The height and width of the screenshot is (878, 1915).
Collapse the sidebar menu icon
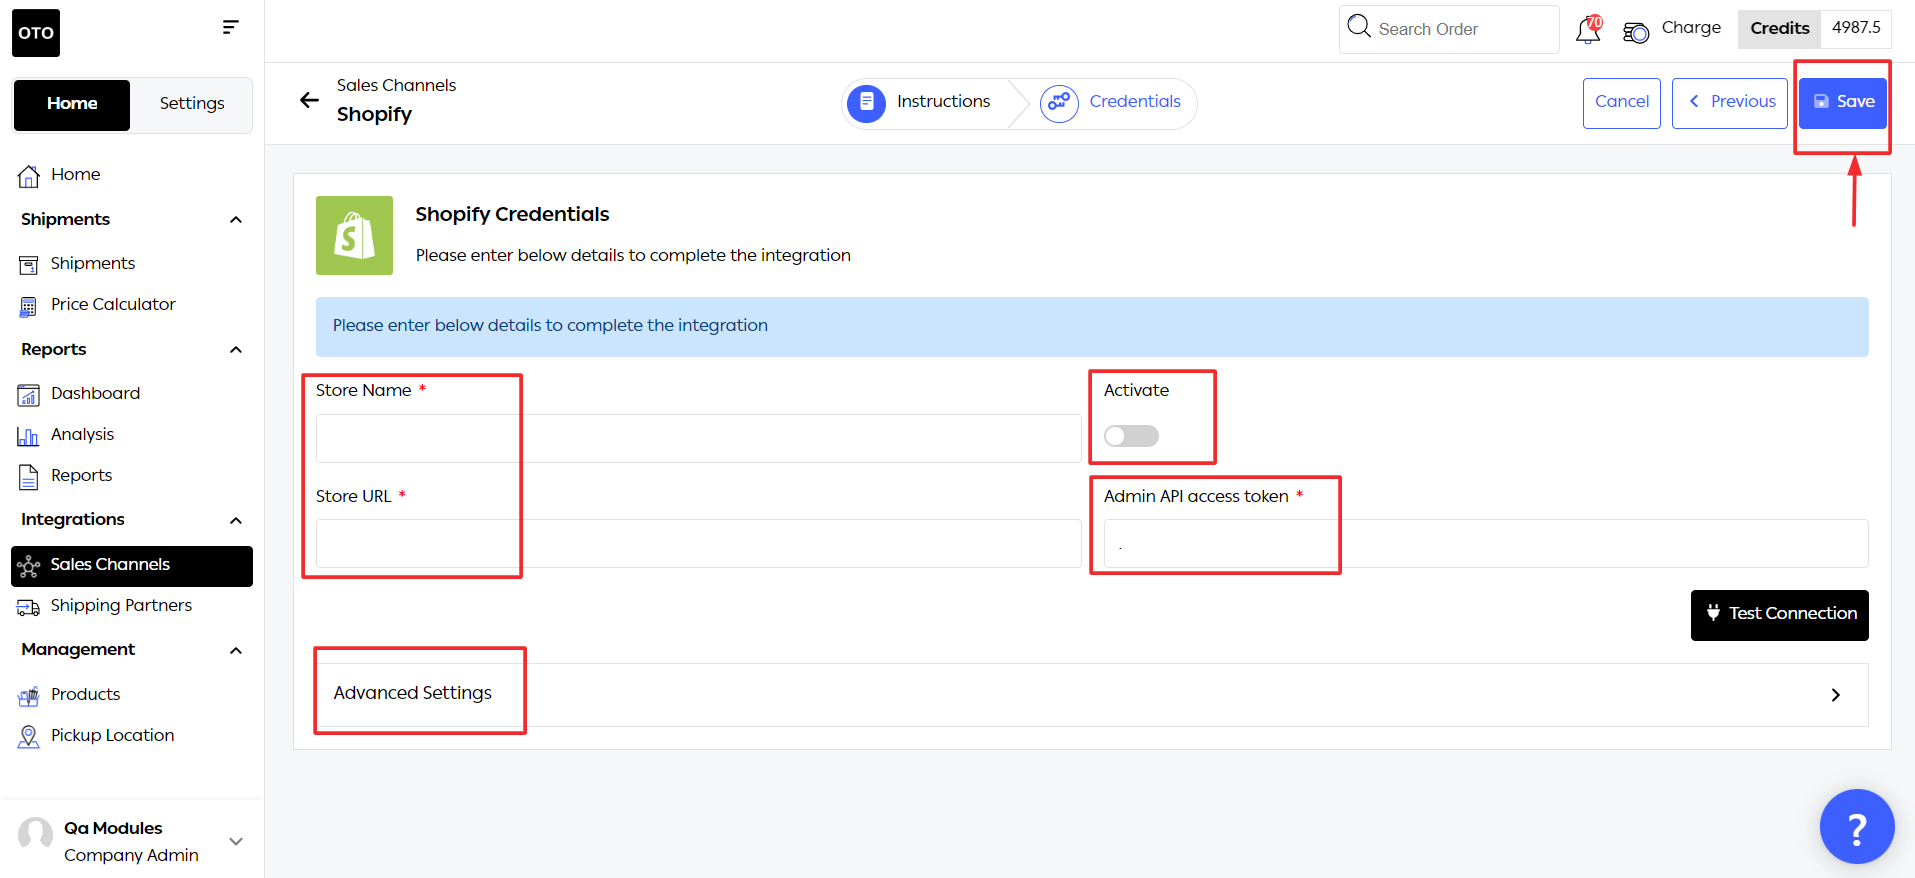(x=230, y=27)
